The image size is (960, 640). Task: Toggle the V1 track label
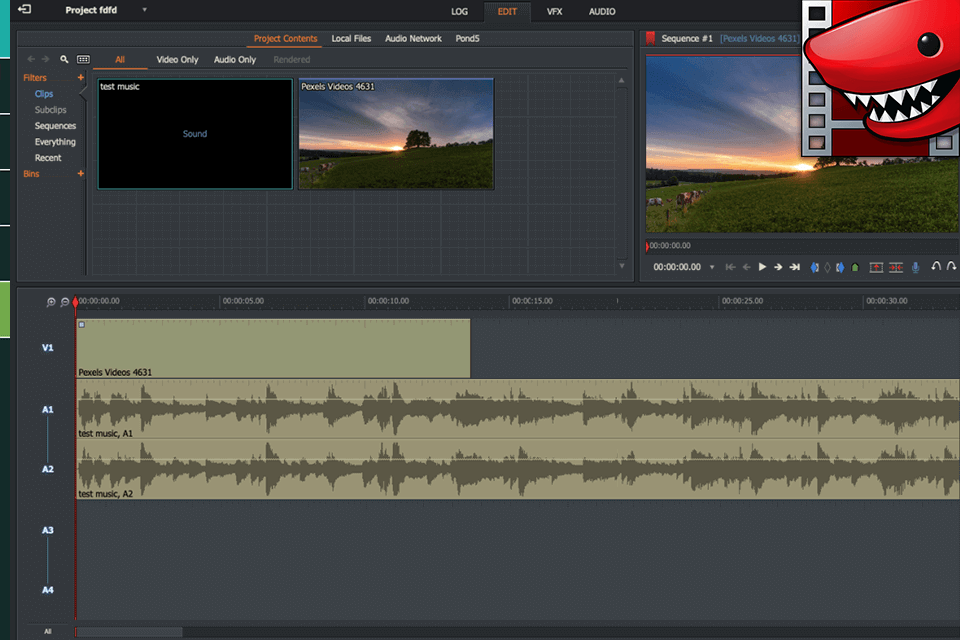pyautogui.click(x=48, y=348)
